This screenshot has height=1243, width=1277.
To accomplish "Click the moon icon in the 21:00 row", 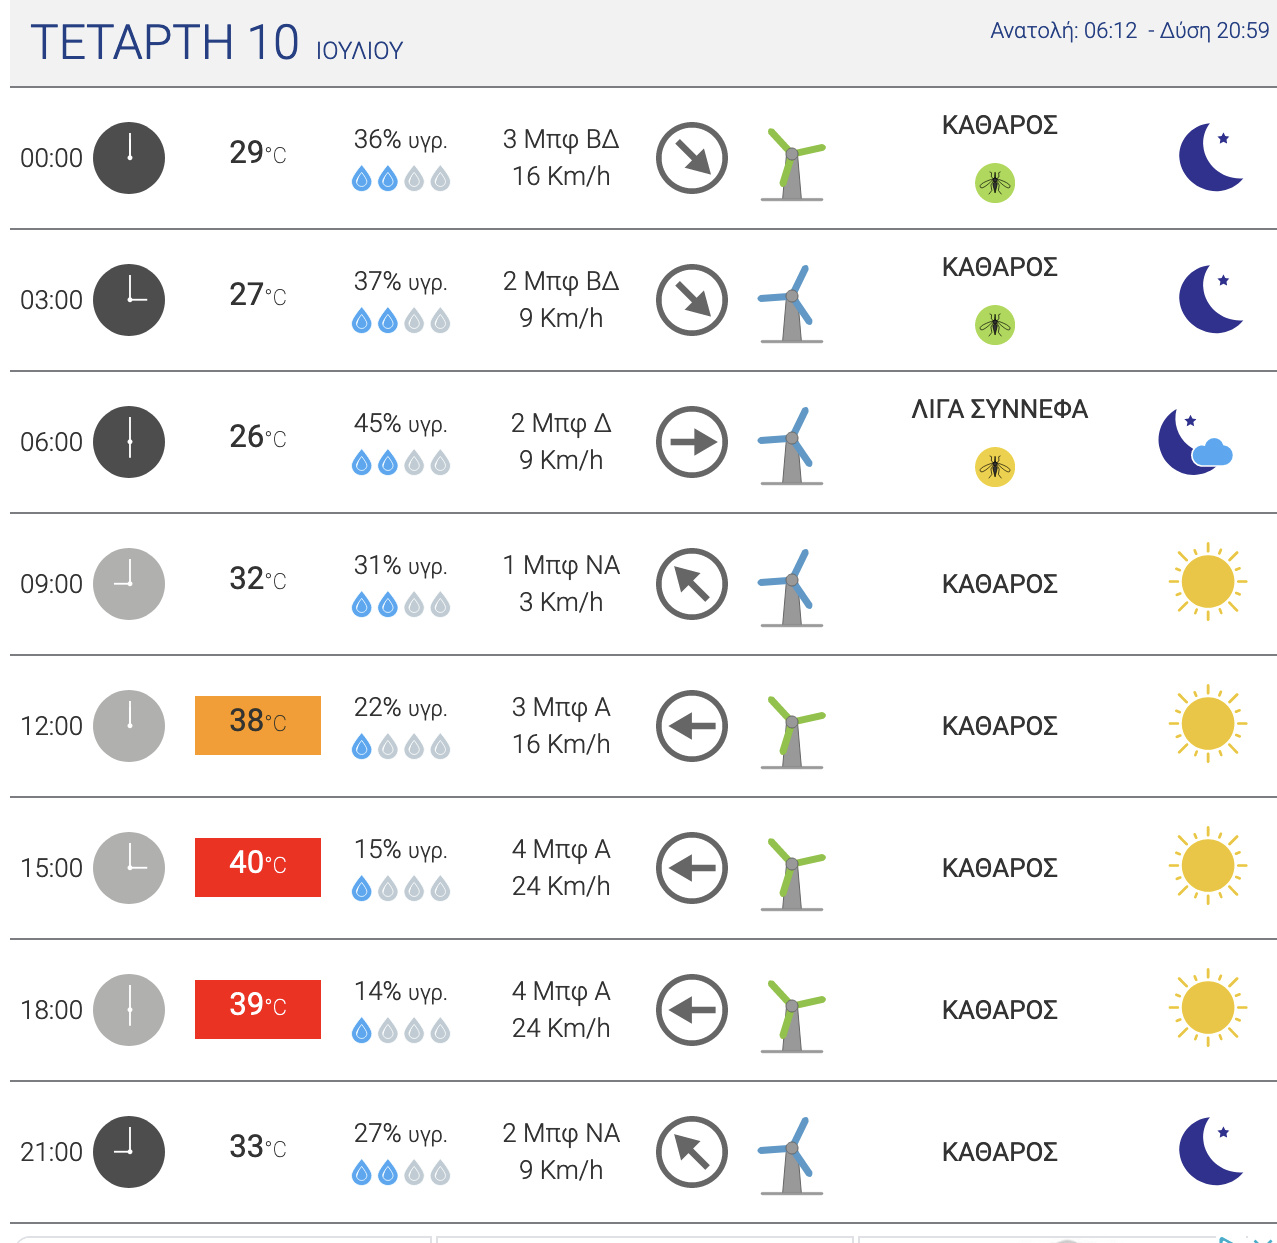I will [1210, 1151].
